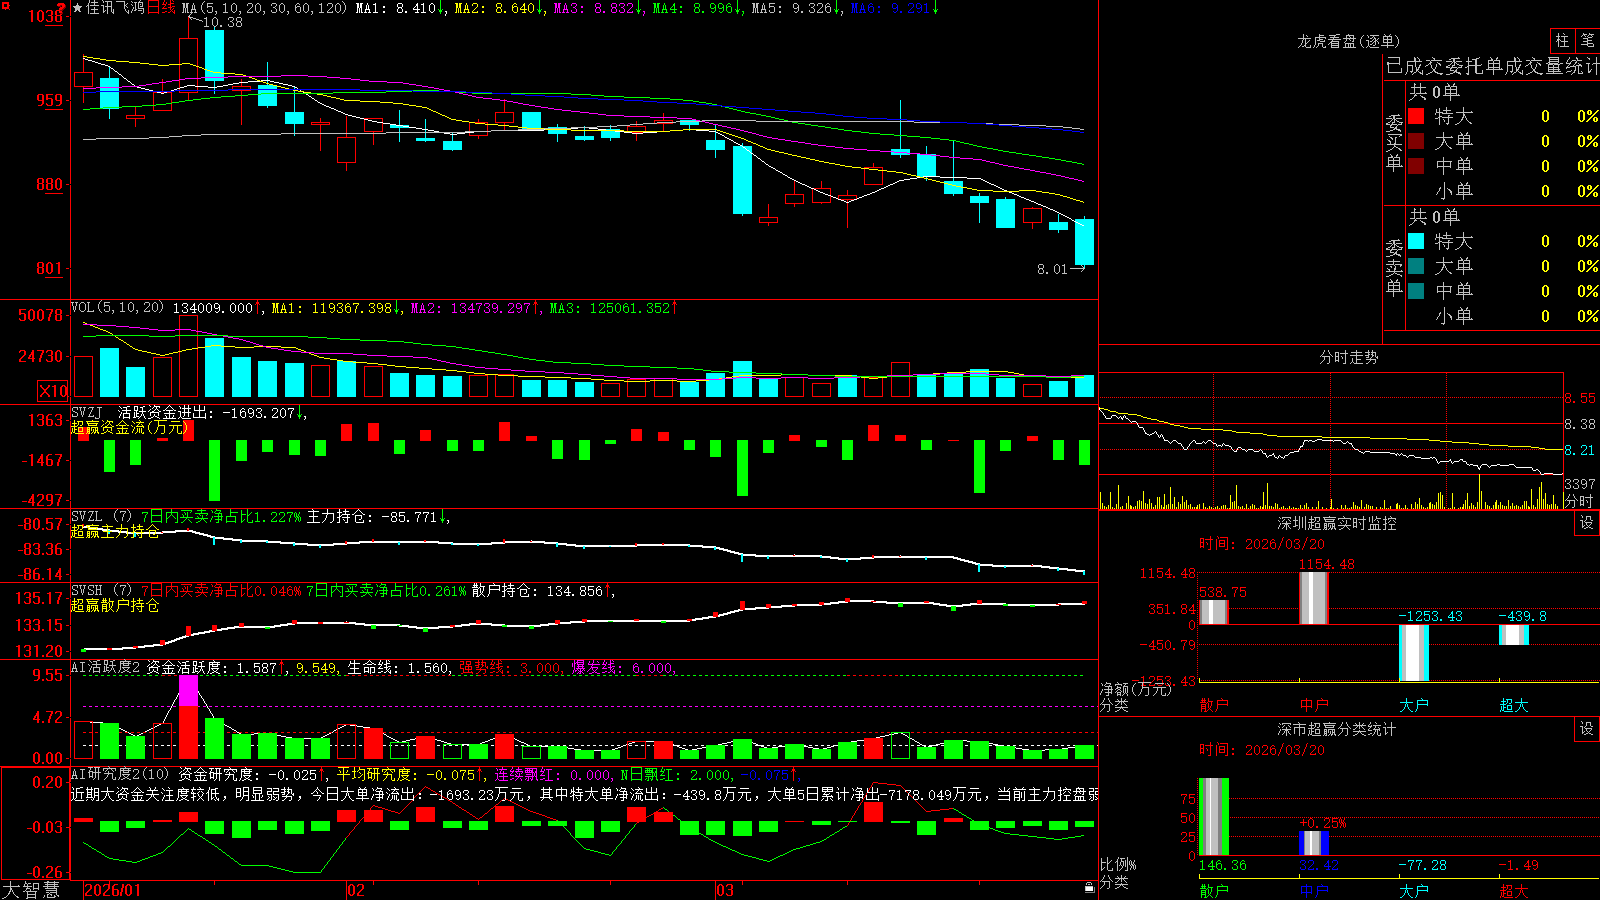
Task: Click the dark red 大单 swatch under 委买单
Action: (x=1416, y=141)
